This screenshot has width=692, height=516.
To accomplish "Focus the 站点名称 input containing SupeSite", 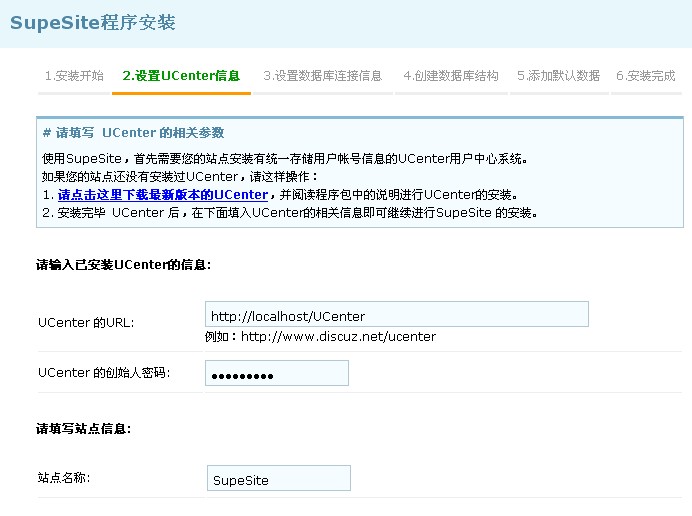I will [x=278, y=478].
